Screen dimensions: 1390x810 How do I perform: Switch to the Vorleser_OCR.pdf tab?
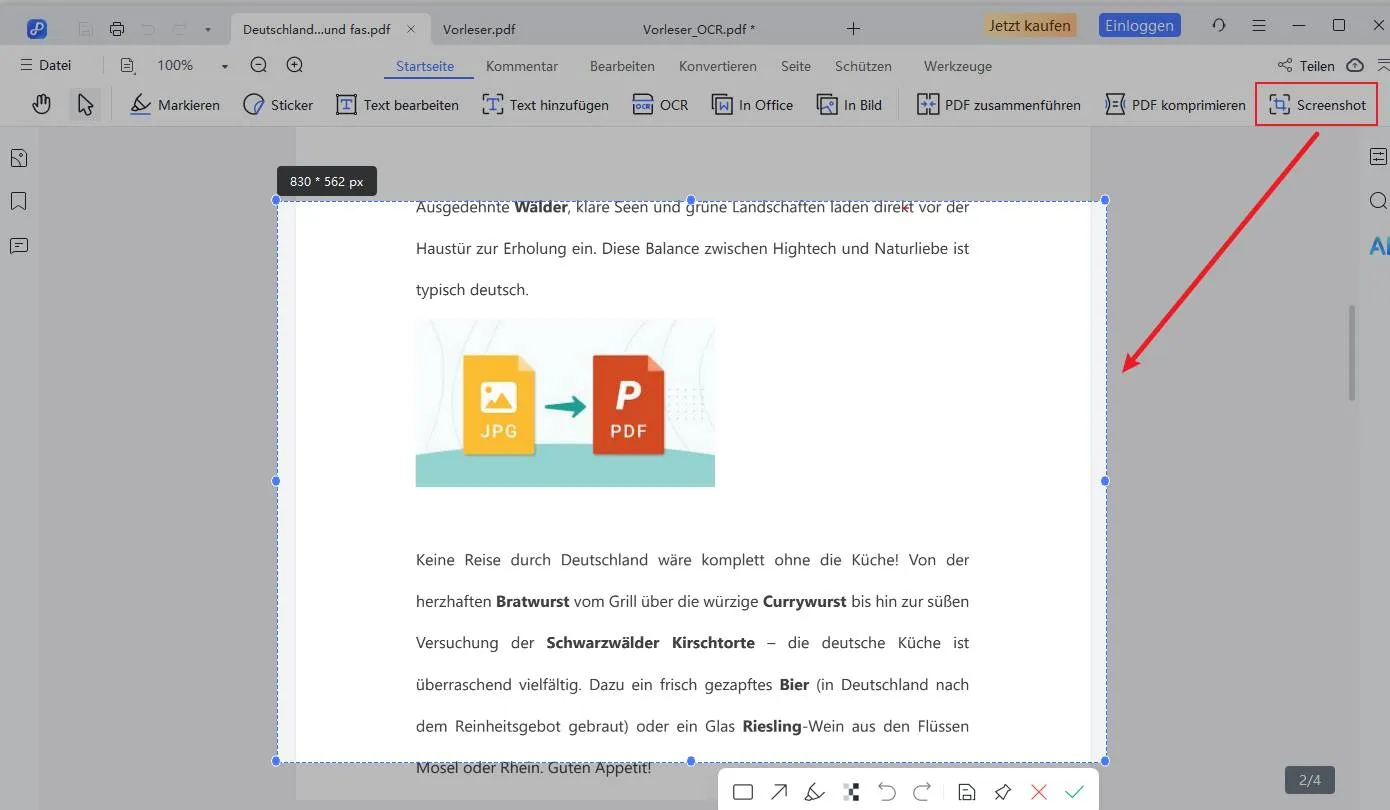(x=698, y=29)
